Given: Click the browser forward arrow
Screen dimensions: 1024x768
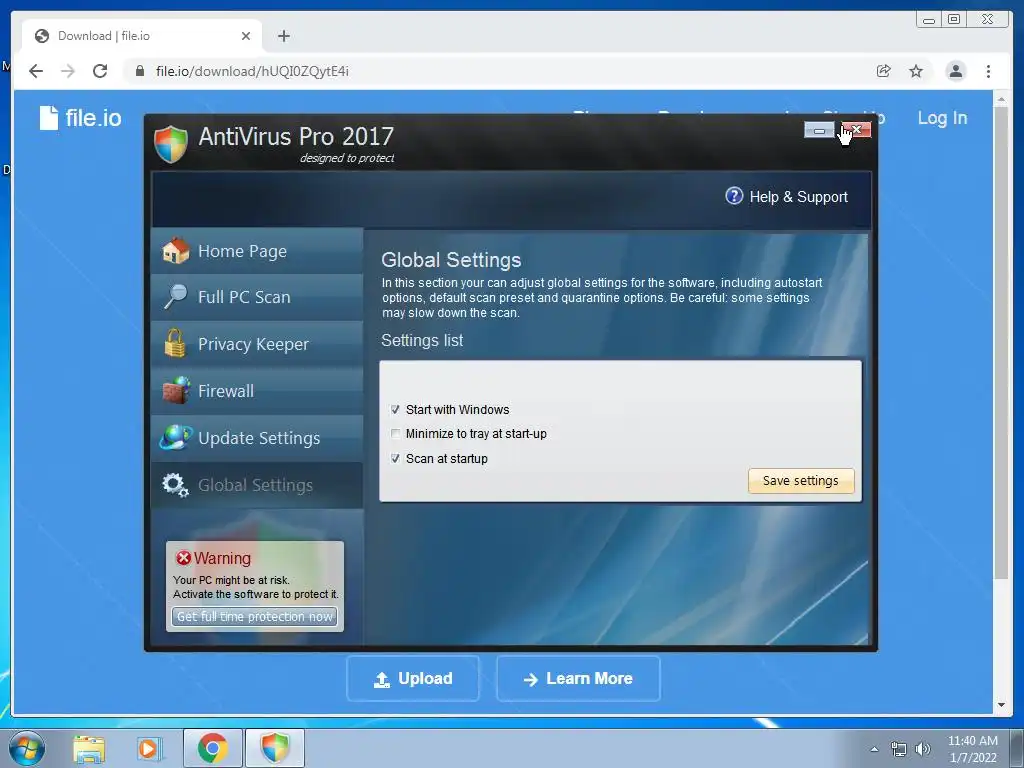Looking at the screenshot, I should point(68,71).
